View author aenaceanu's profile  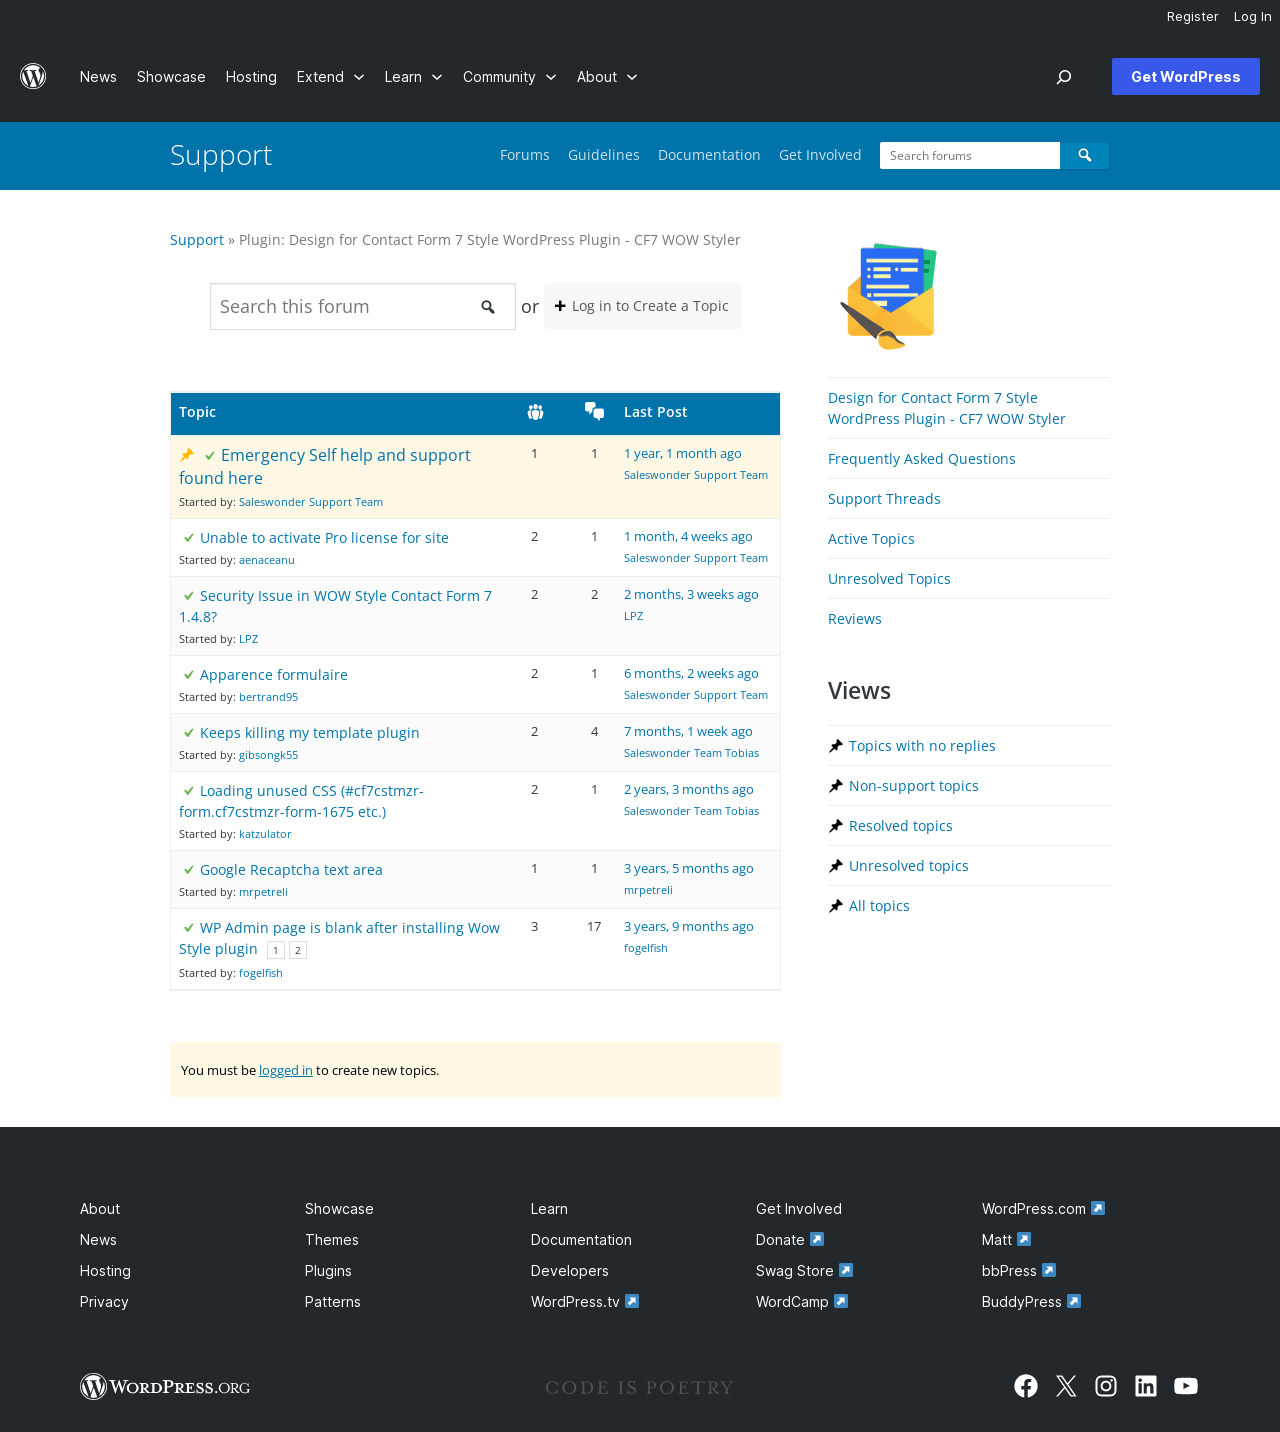click(267, 560)
